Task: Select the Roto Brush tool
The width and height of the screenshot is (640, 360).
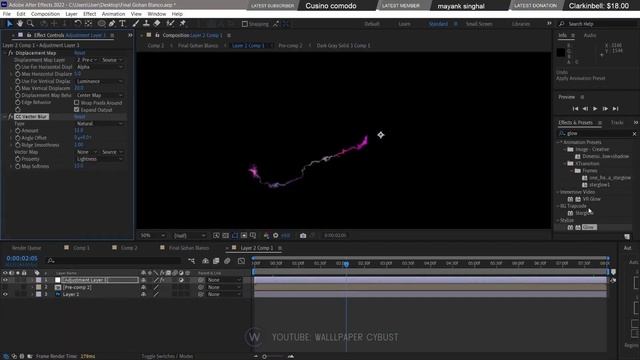Action: click(170, 24)
